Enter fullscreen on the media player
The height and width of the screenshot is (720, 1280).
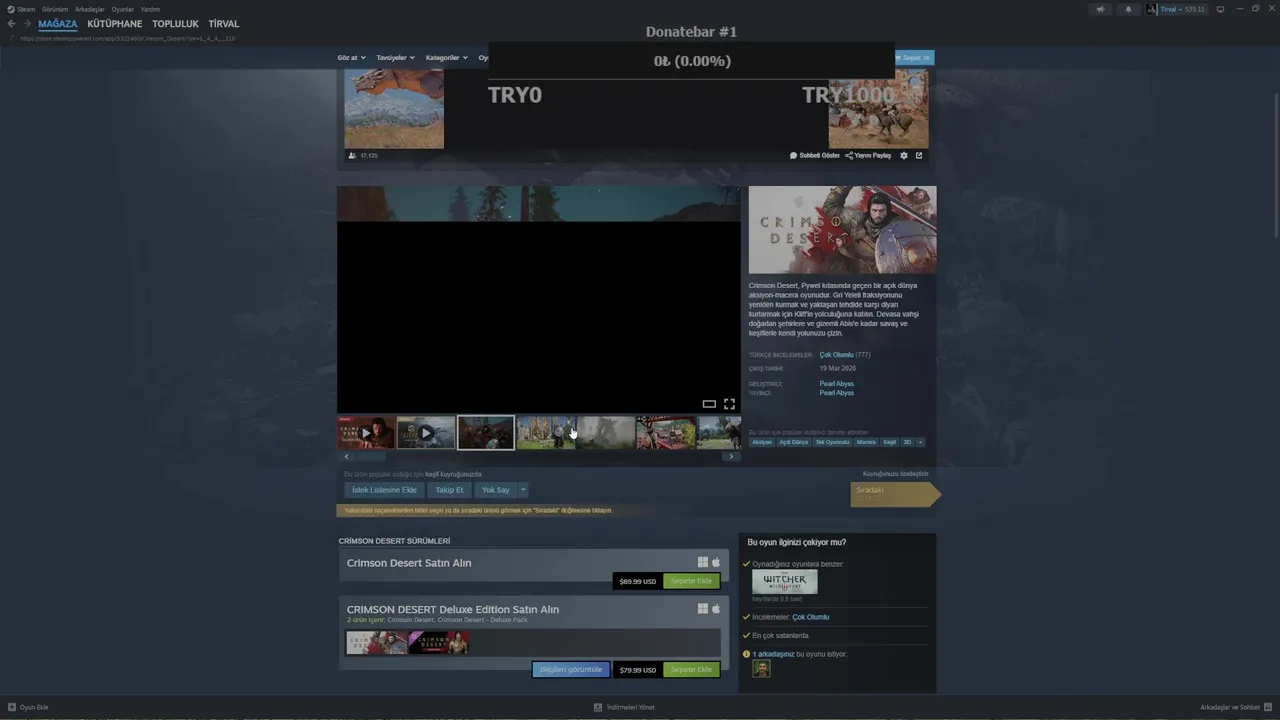click(x=729, y=404)
